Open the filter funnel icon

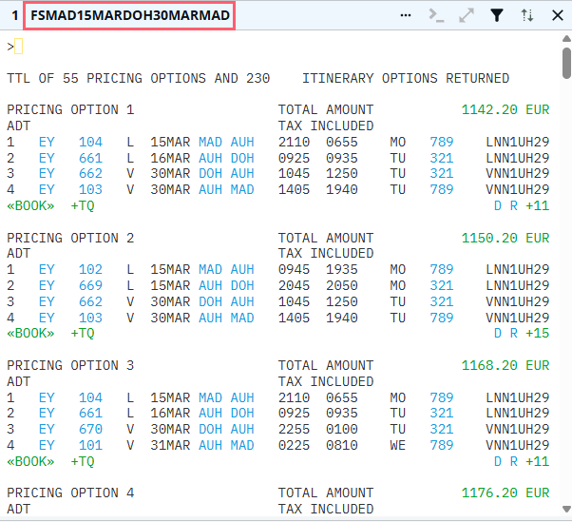coord(497,15)
